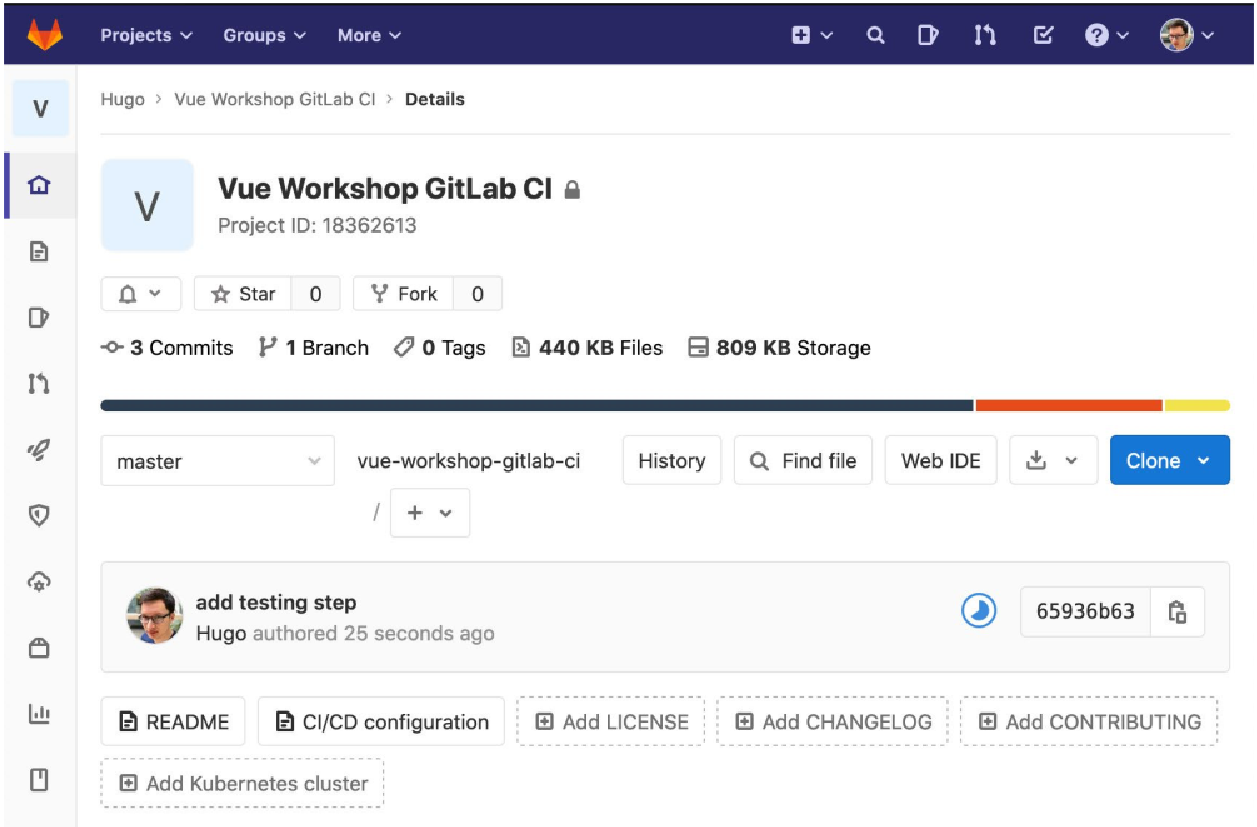Screen dimensions: 1257x827
Task: Click the Hugo breadcrumb link
Action: 122,99
